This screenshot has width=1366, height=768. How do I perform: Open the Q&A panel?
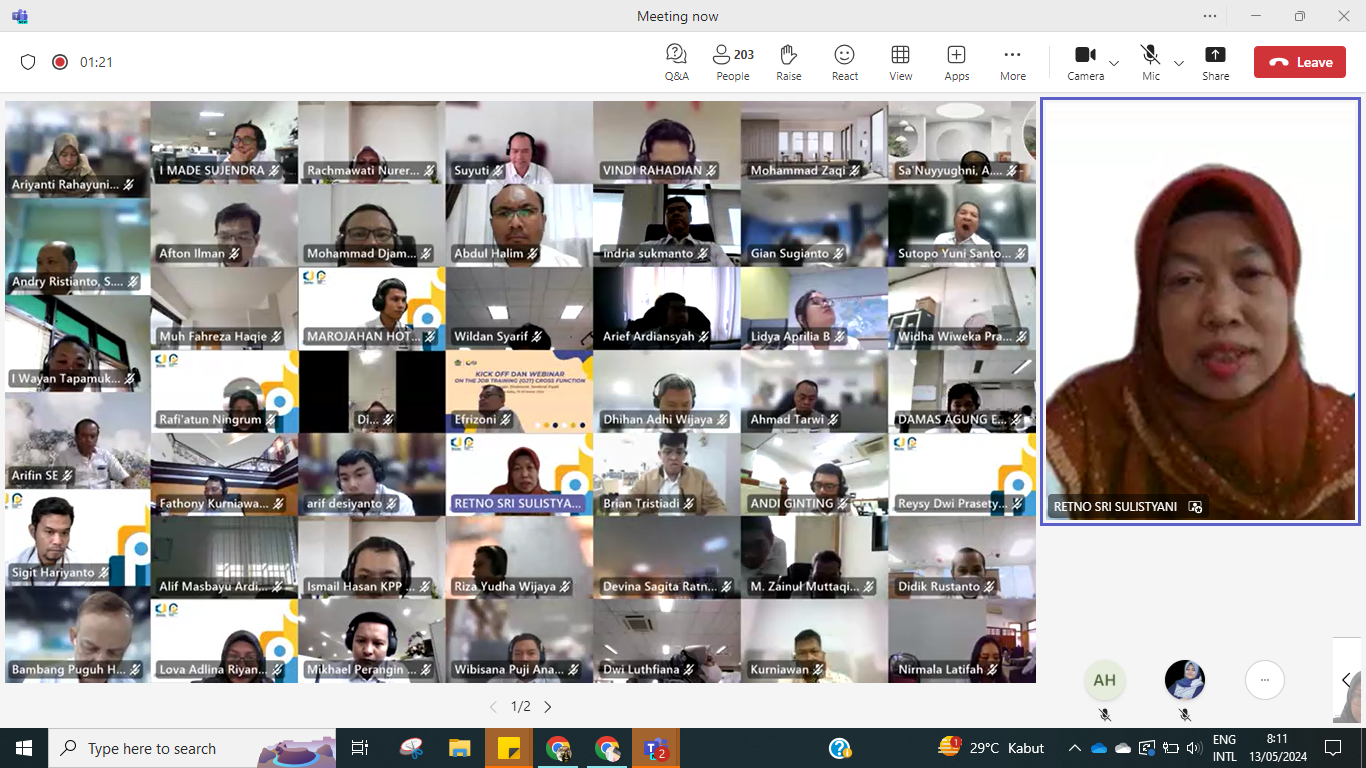[676, 61]
